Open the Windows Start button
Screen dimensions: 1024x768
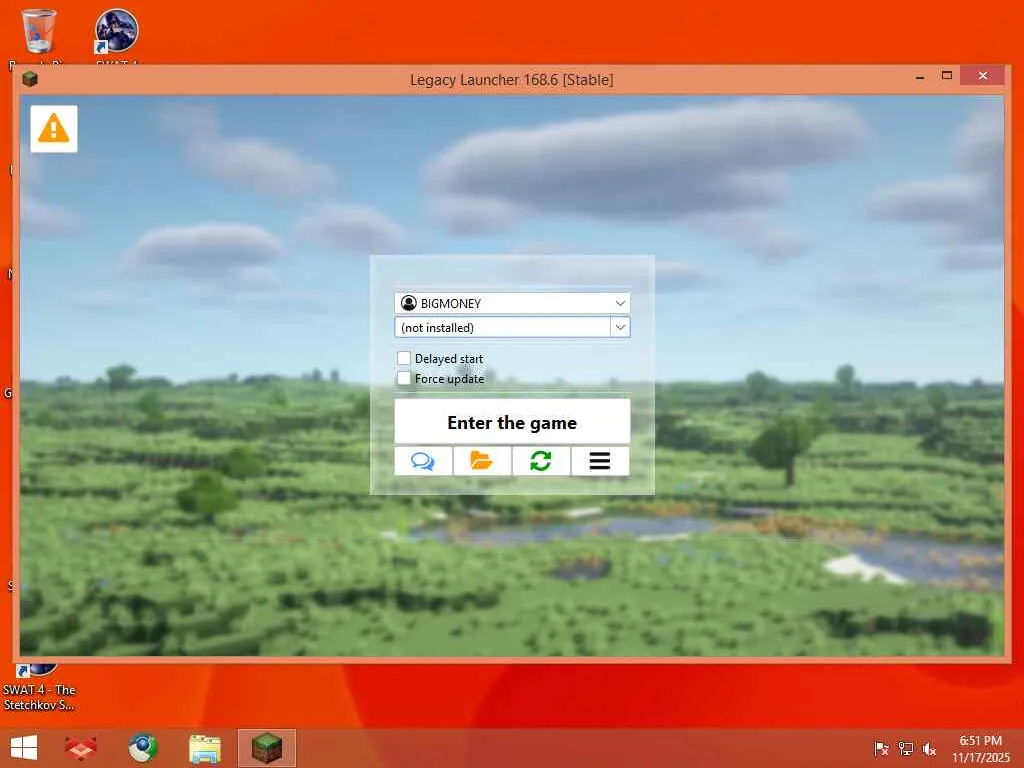click(x=24, y=748)
